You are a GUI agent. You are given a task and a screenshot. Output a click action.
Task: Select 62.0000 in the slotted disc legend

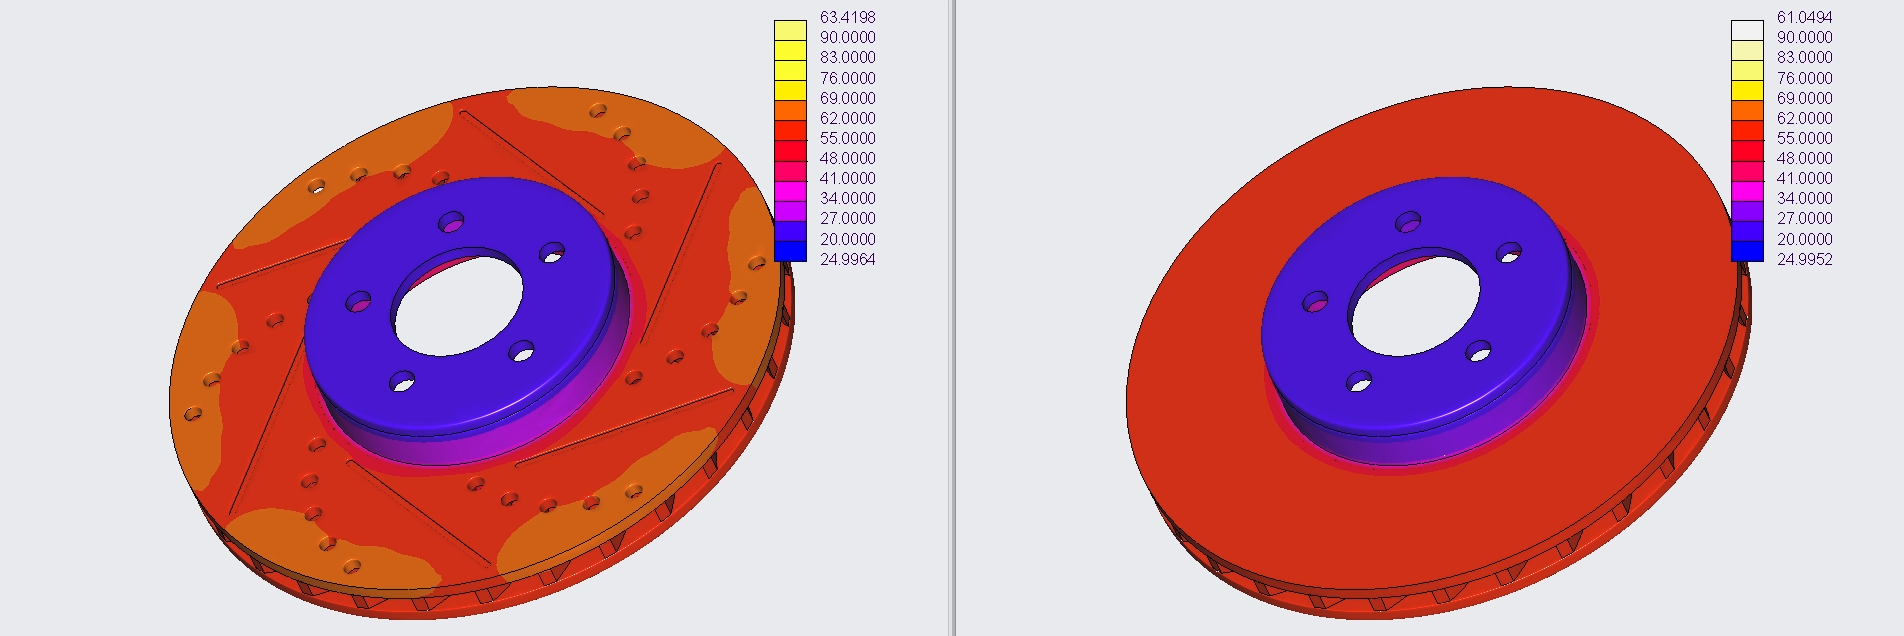tap(847, 118)
